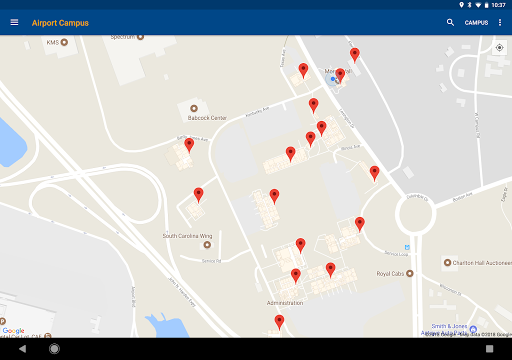Viewport: 512px width, 360px height.
Task: Tap the Smith & Jones place marker
Action: [x=473, y=330]
